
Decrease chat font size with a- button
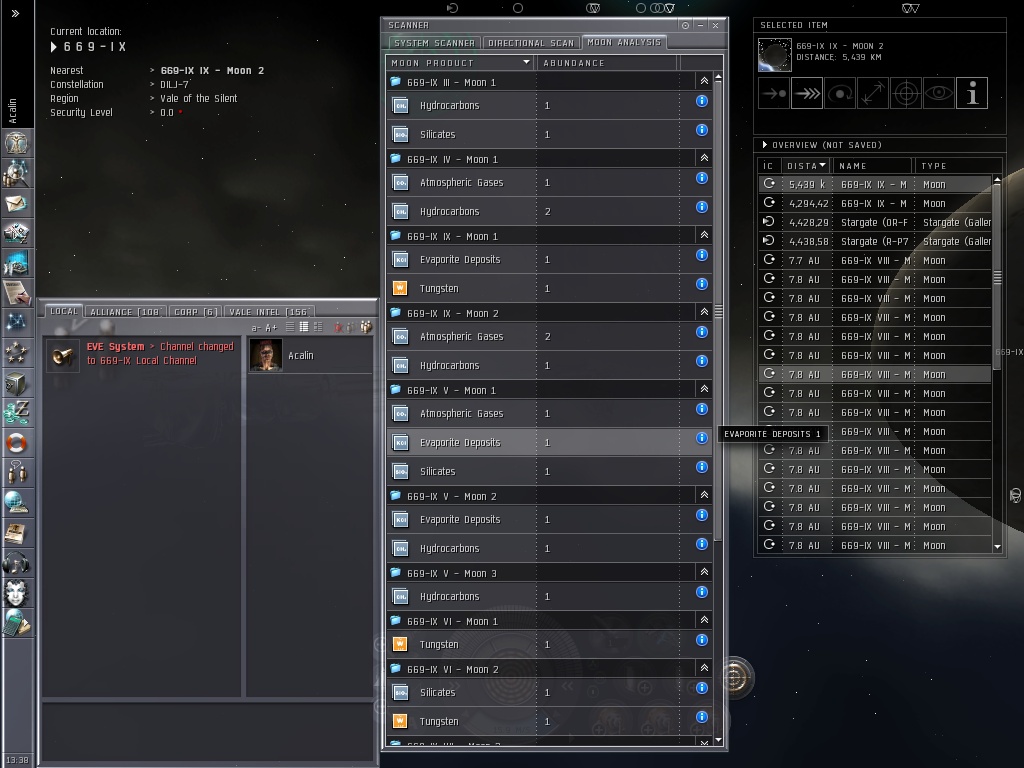(x=255, y=328)
